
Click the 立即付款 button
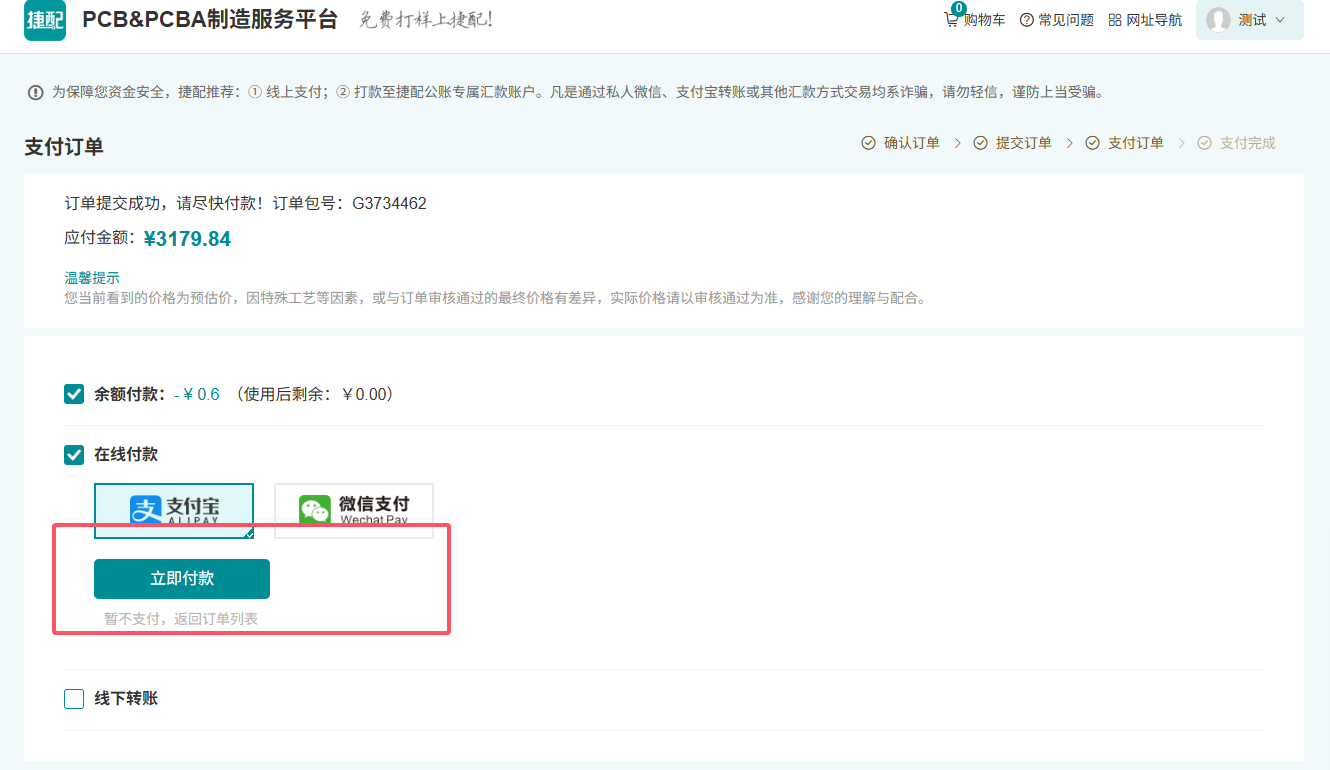pyautogui.click(x=182, y=579)
